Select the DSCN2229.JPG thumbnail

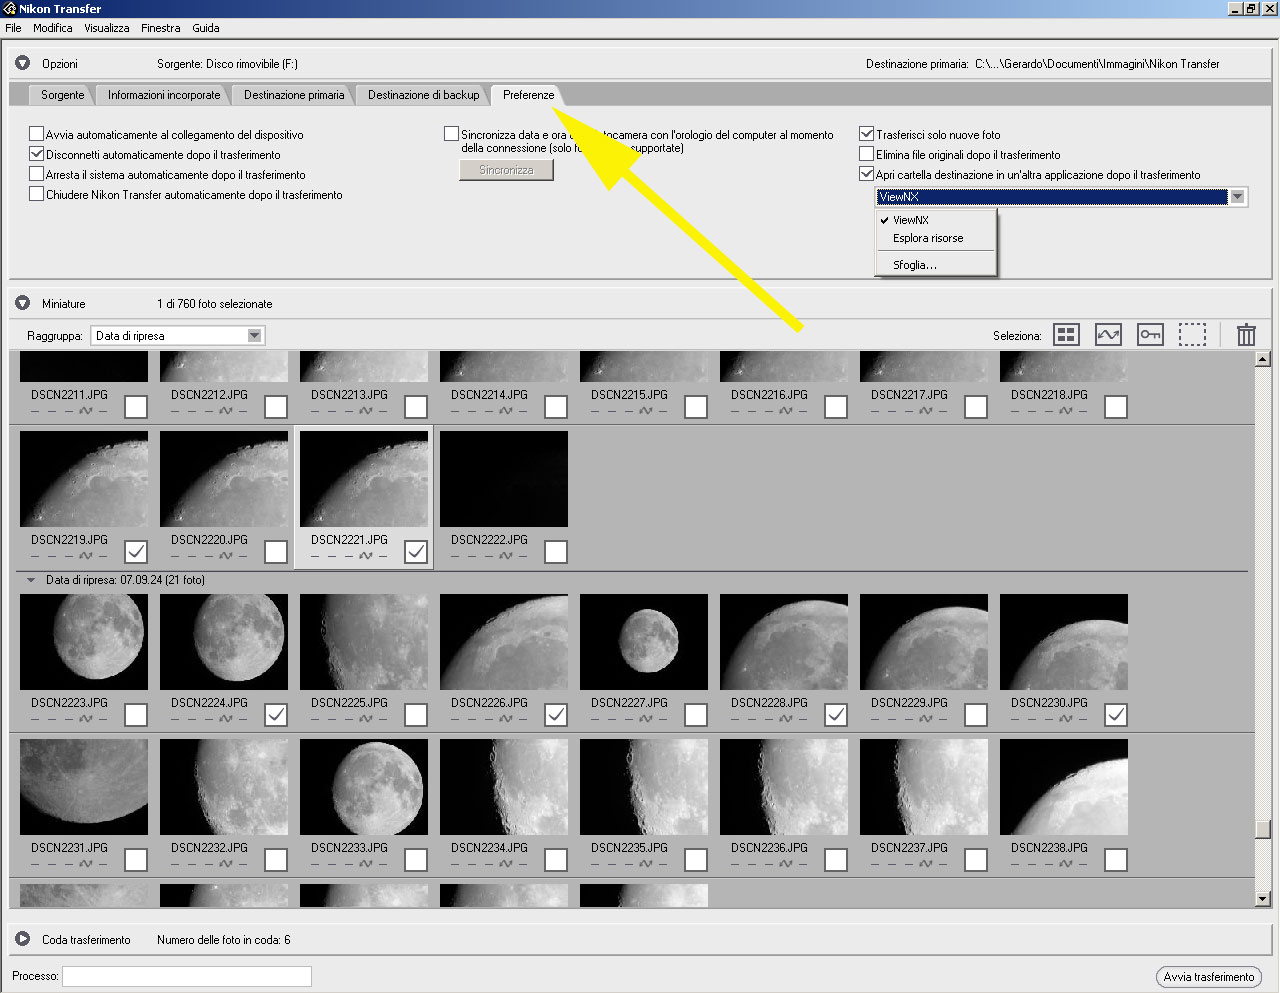coord(924,642)
